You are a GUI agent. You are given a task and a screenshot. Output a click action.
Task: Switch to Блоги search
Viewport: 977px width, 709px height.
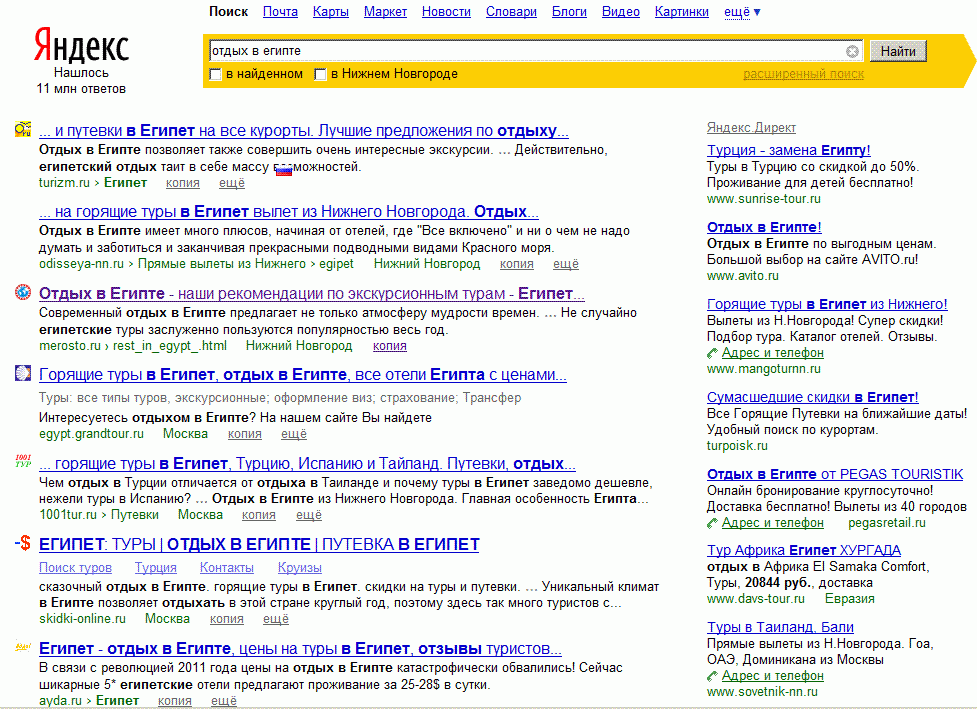570,12
